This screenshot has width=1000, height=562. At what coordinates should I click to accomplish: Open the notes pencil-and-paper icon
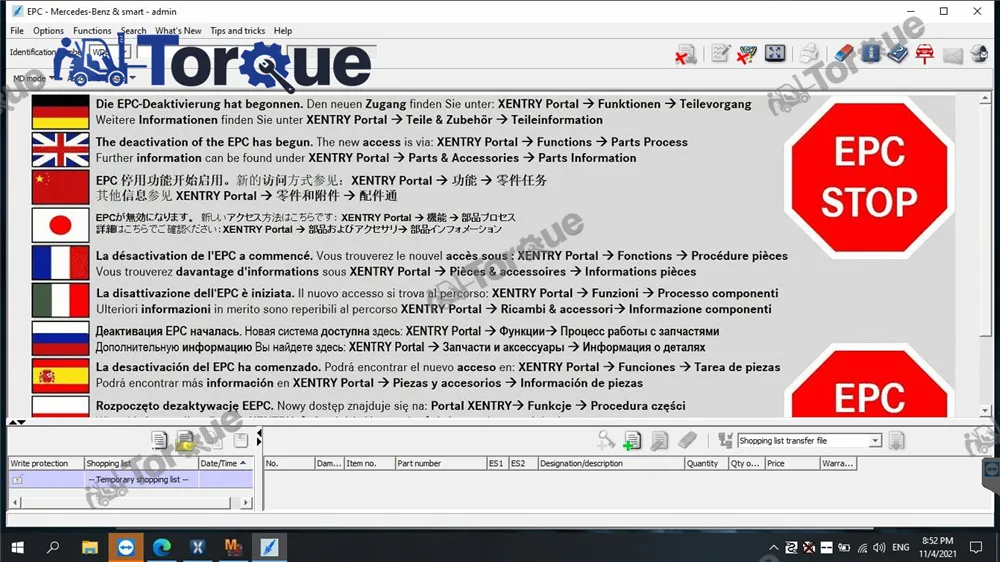(720, 54)
